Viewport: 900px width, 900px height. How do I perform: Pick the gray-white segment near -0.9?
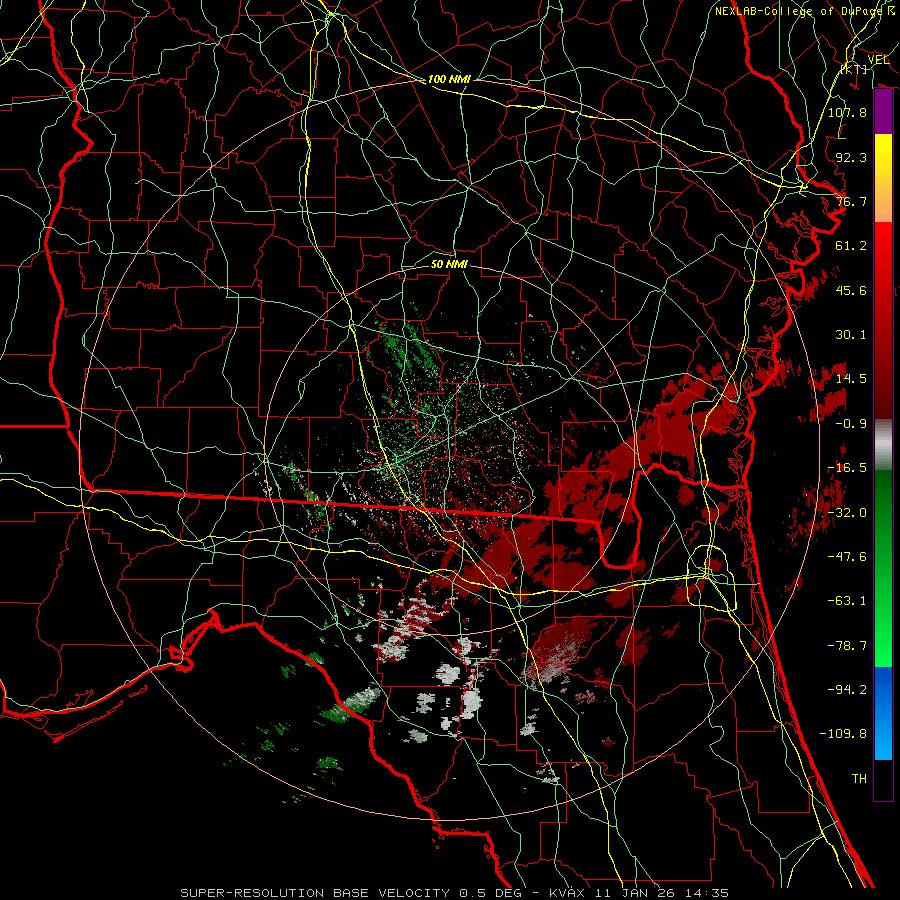pos(883,445)
